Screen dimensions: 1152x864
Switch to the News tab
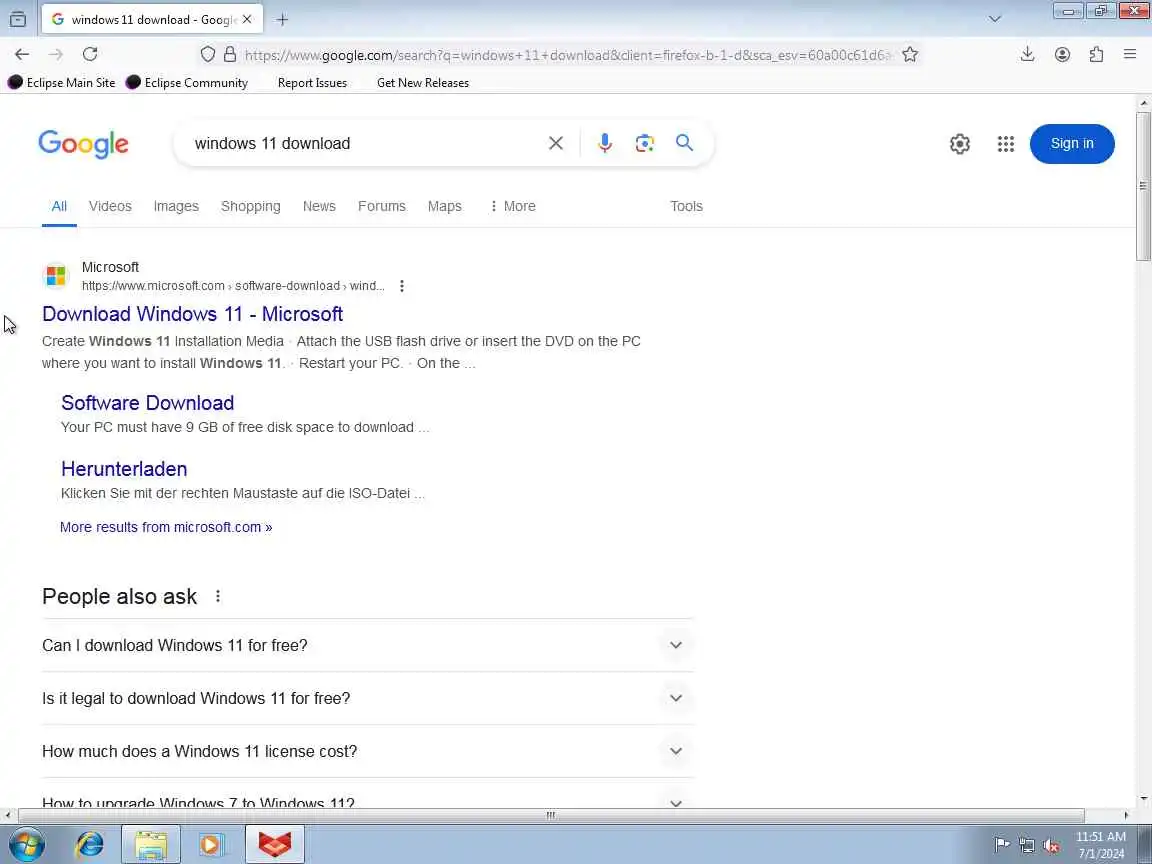[x=319, y=206]
